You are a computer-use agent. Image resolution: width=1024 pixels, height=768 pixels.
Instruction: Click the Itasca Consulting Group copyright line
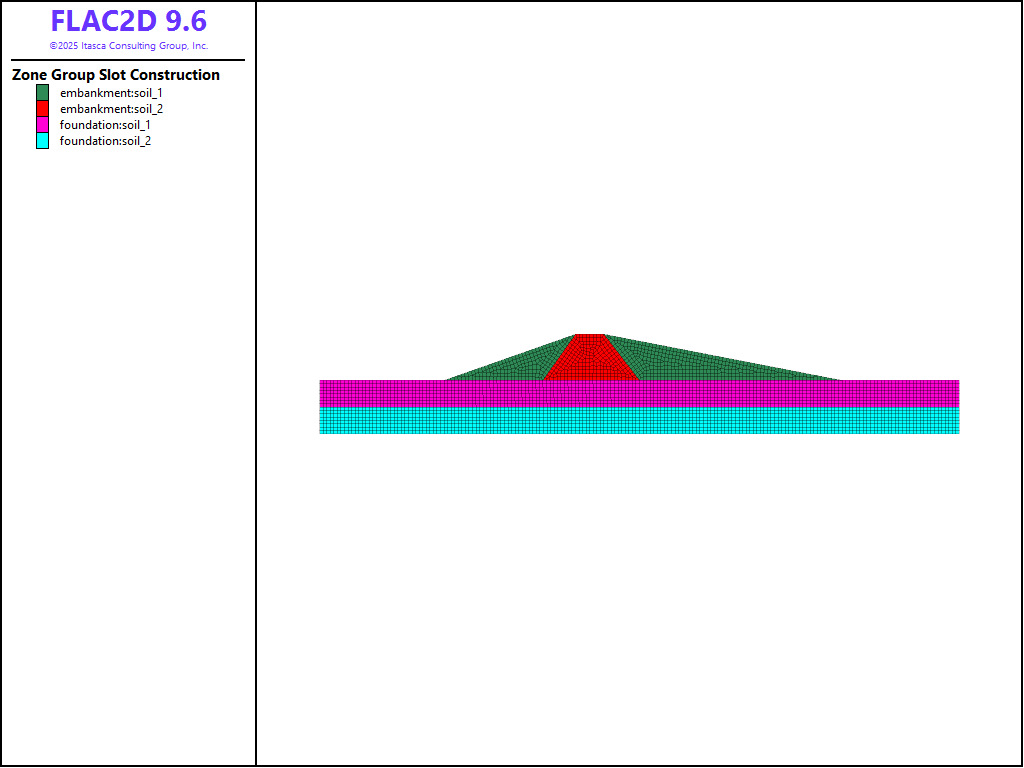point(128,46)
